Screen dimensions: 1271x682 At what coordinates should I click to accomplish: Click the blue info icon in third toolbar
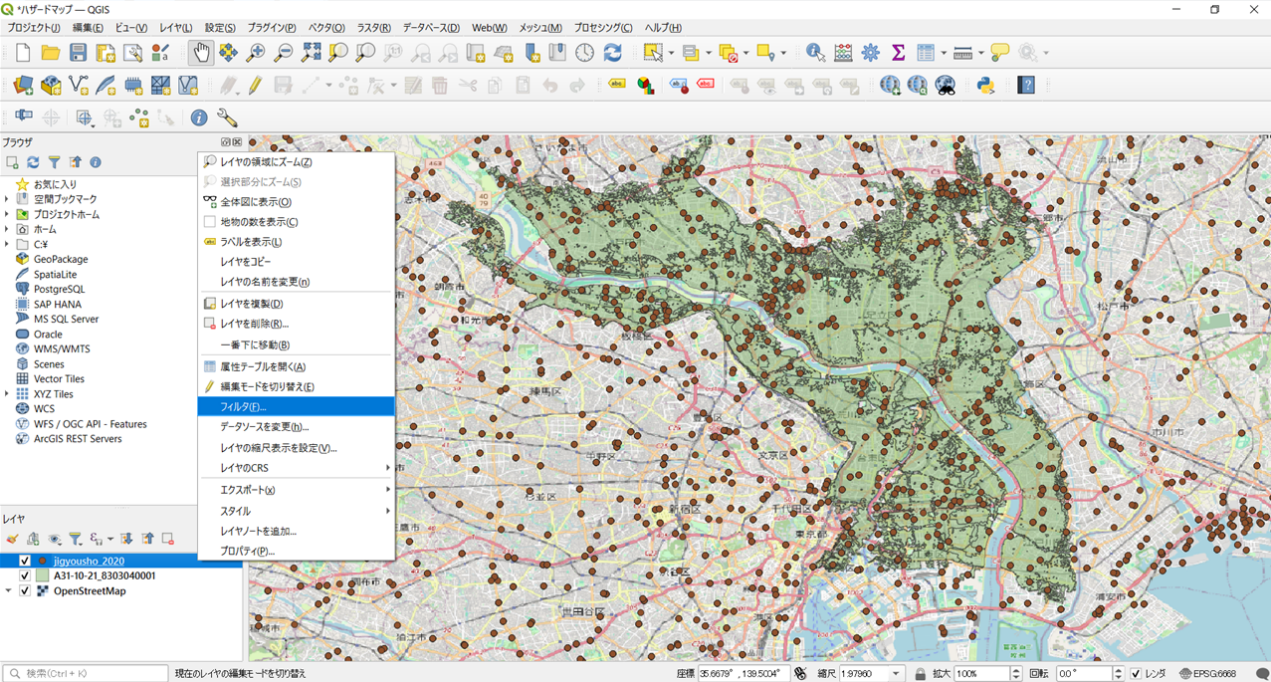pos(199,118)
